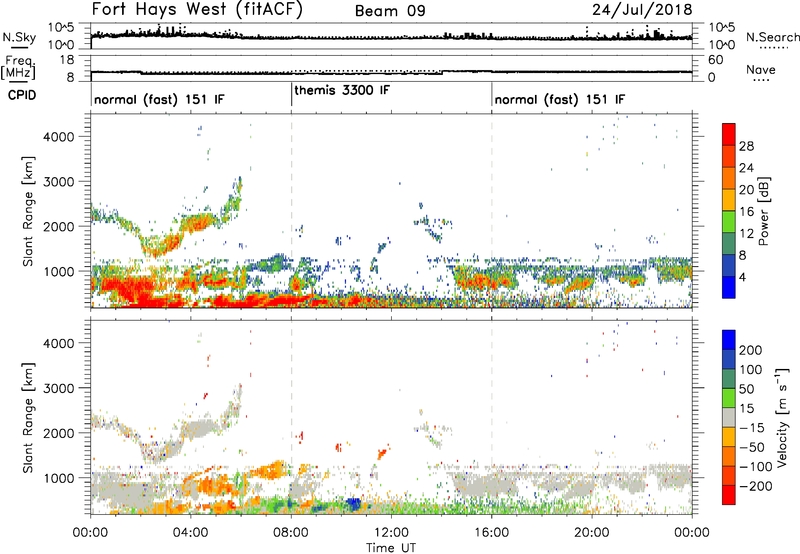800x554 pixels.
Task: Click the '08:00' time axis label
Action: point(291,533)
